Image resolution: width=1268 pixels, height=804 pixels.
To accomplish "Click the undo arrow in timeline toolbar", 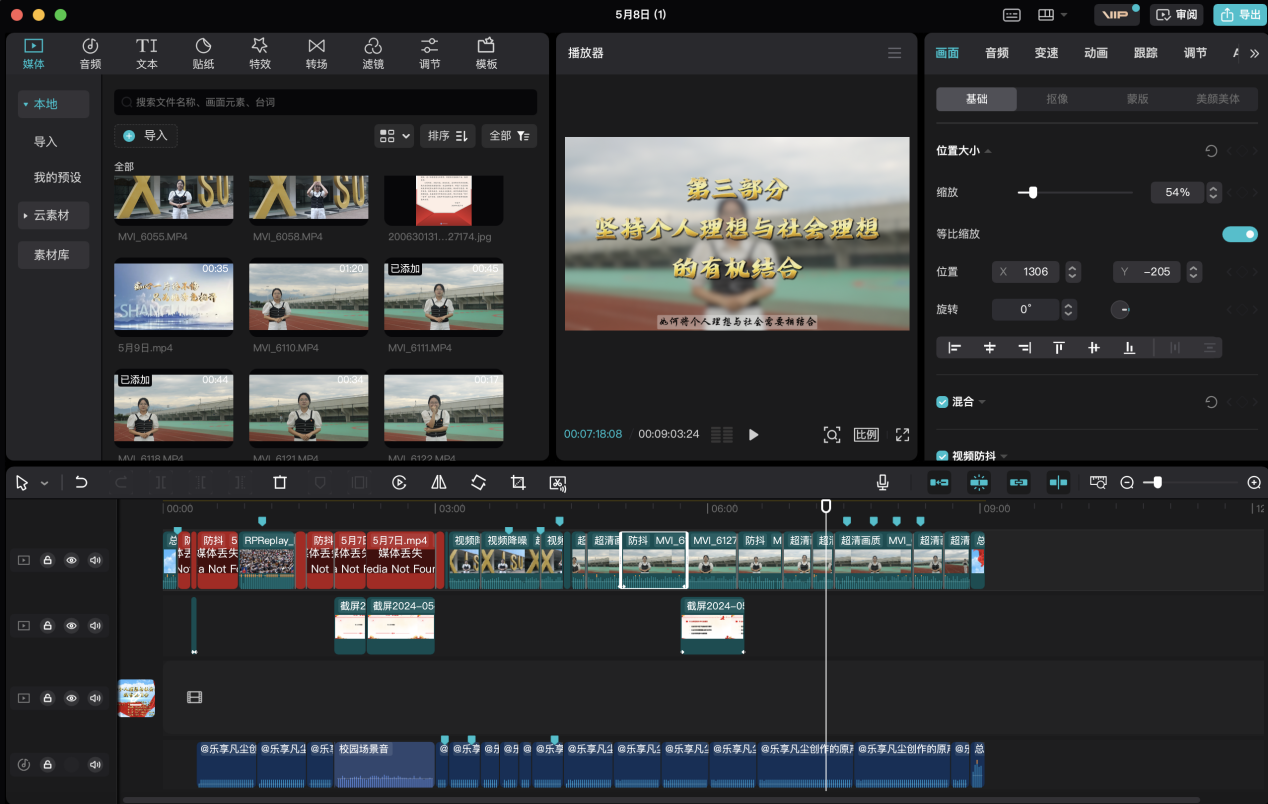I will click(81, 482).
